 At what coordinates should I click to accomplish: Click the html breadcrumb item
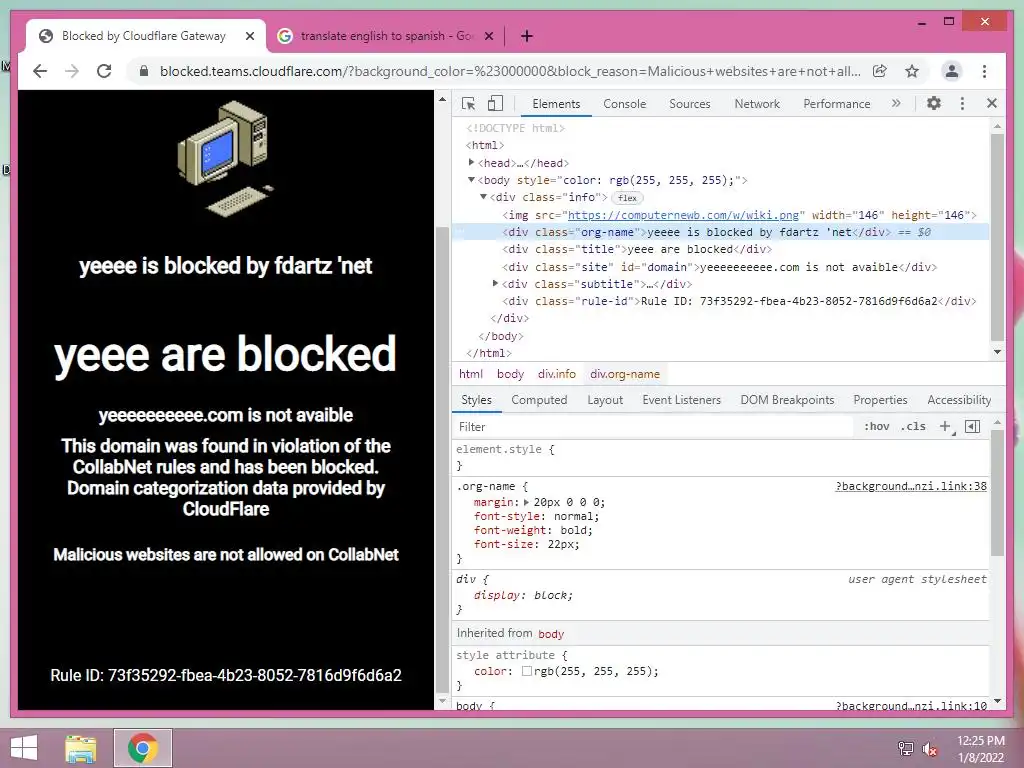pyautogui.click(x=470, y=374)
